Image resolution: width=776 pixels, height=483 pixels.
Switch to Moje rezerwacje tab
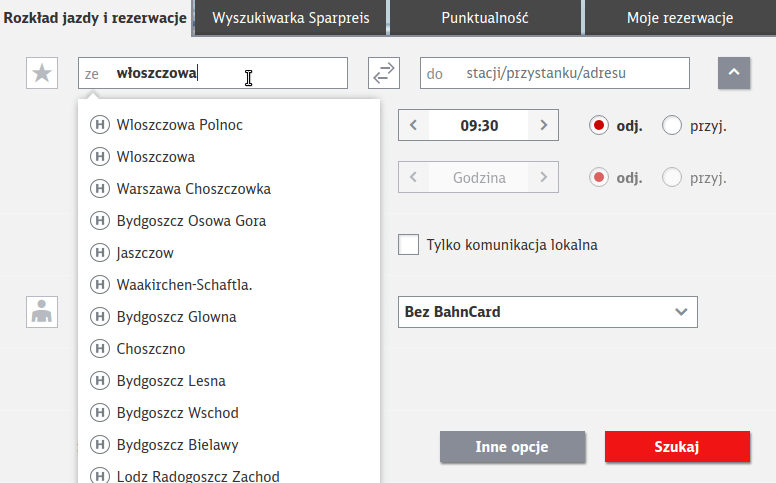pos(680,18)
